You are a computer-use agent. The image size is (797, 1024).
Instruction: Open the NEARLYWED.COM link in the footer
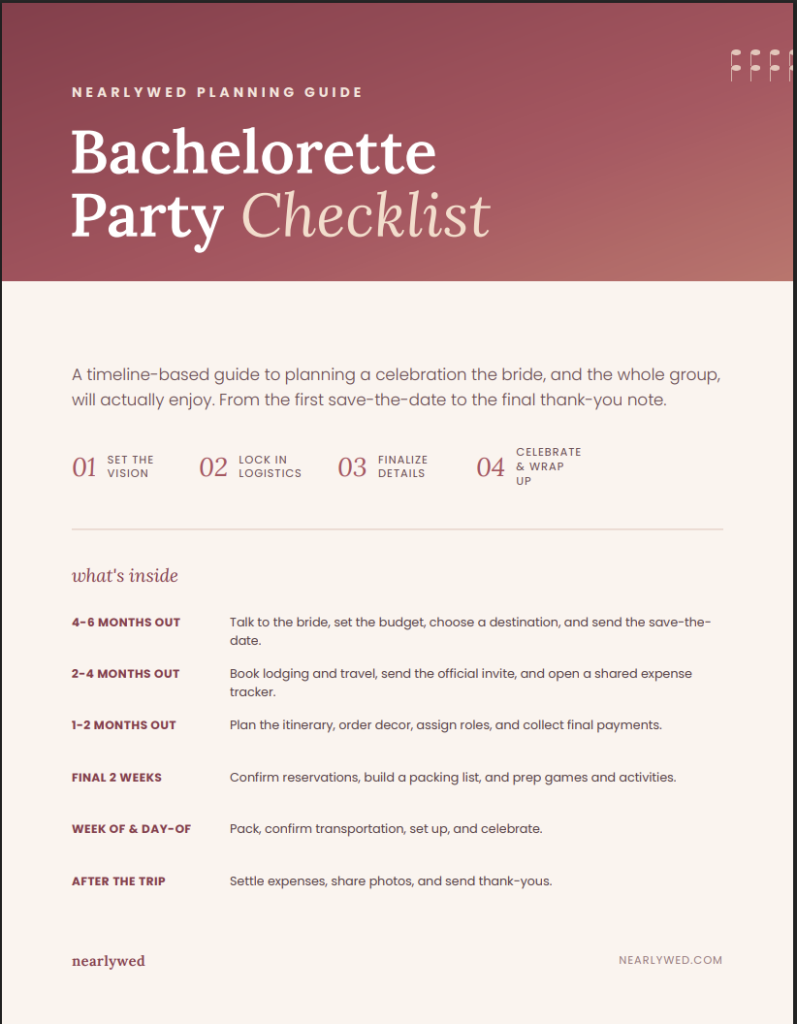pyautogui.click(x=670, y=960)
